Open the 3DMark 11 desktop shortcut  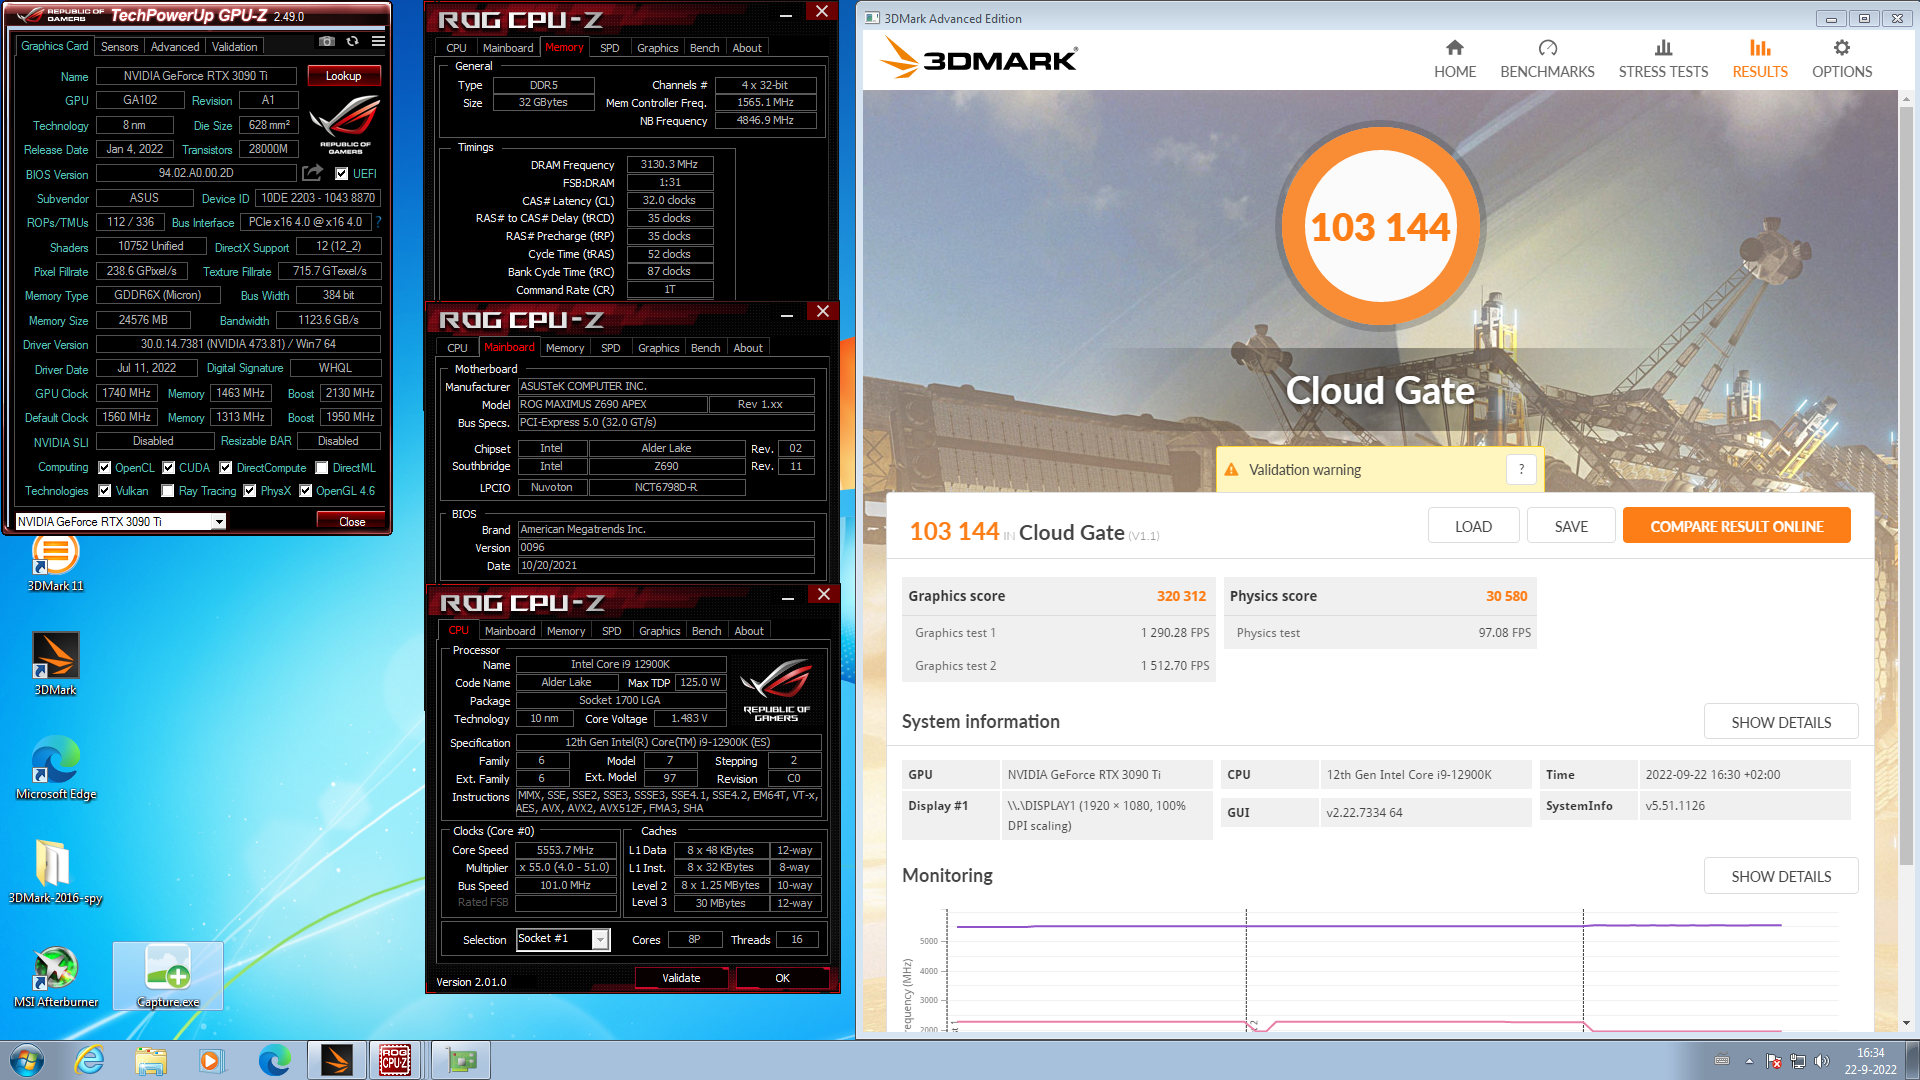click(x=55, y=562)
